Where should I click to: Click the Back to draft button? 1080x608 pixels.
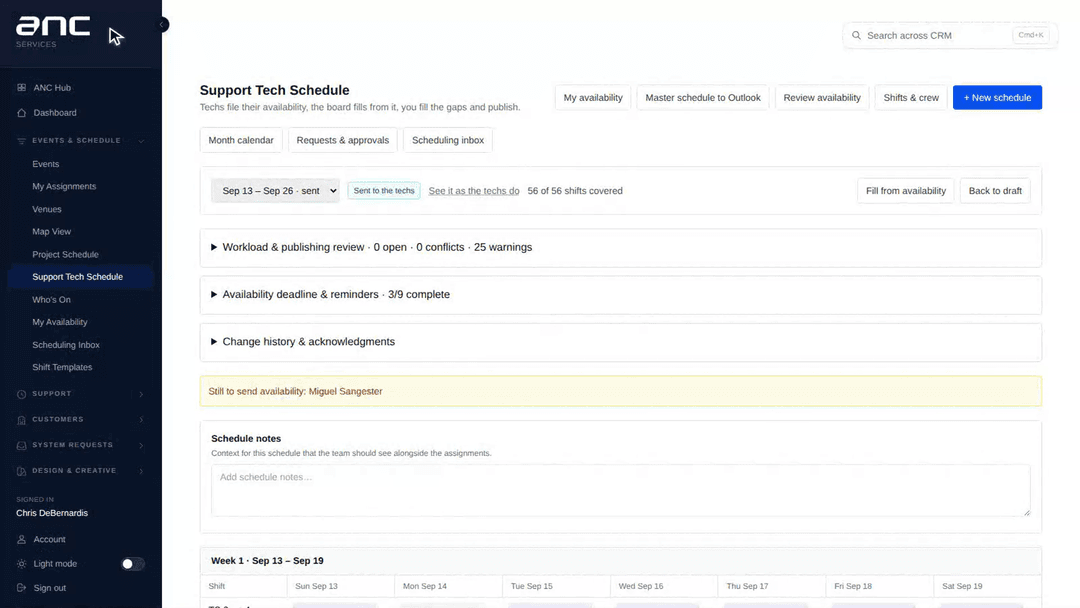coord(995,191)
